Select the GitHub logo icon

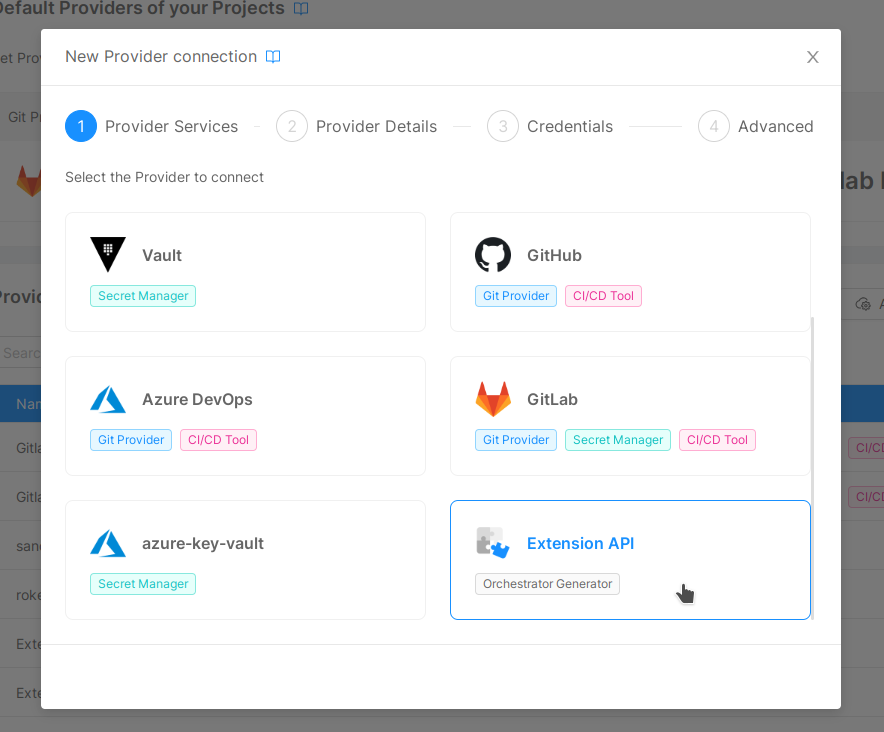point(493,254)
